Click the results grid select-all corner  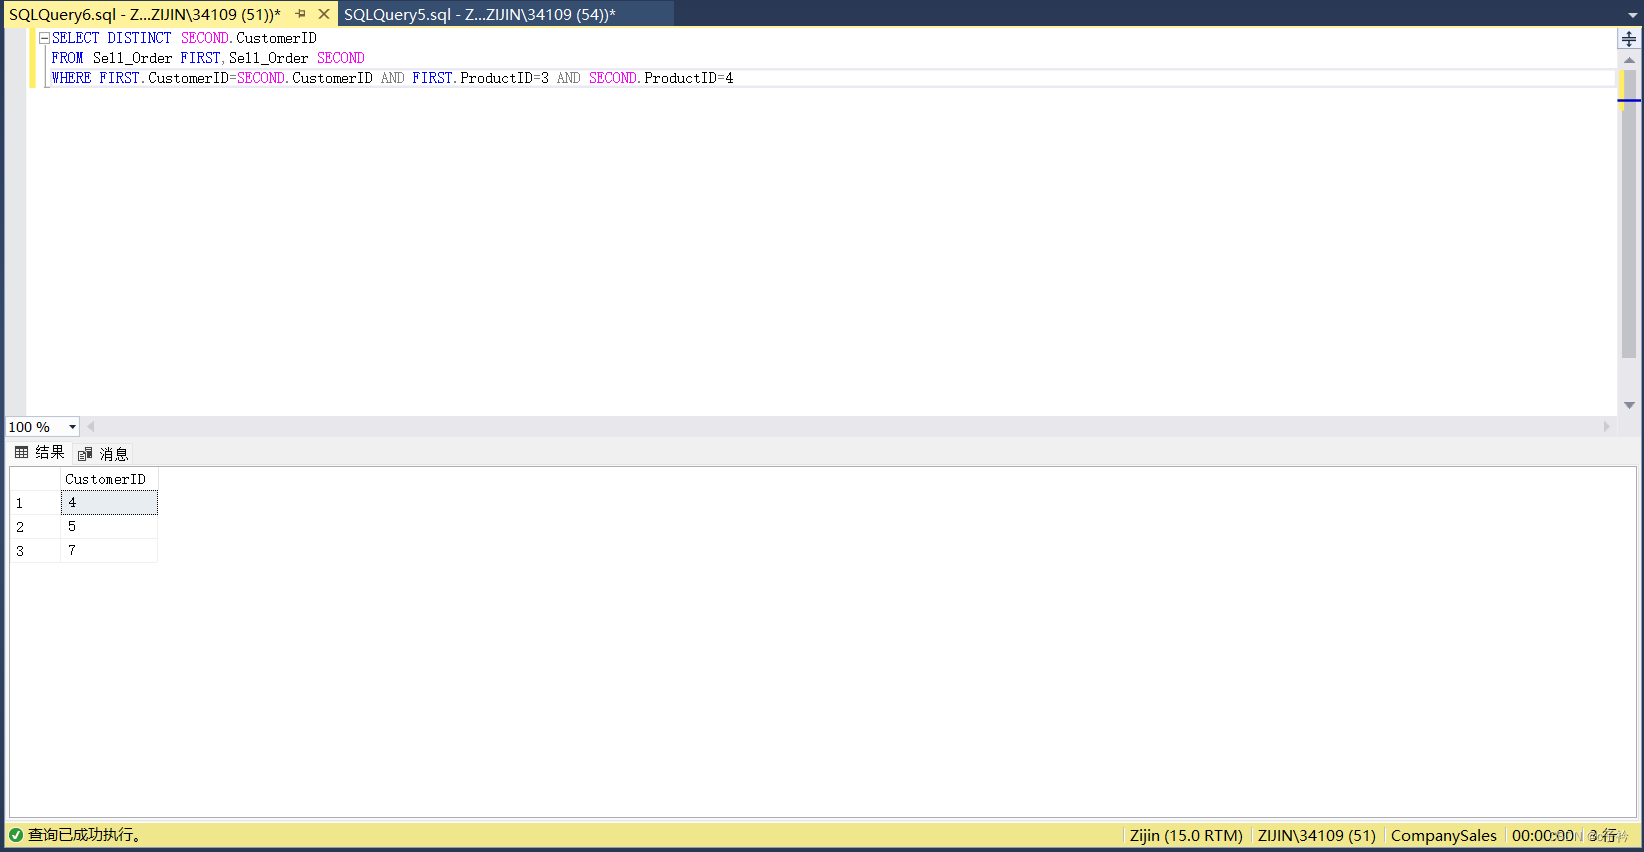[x=35, y=479]
